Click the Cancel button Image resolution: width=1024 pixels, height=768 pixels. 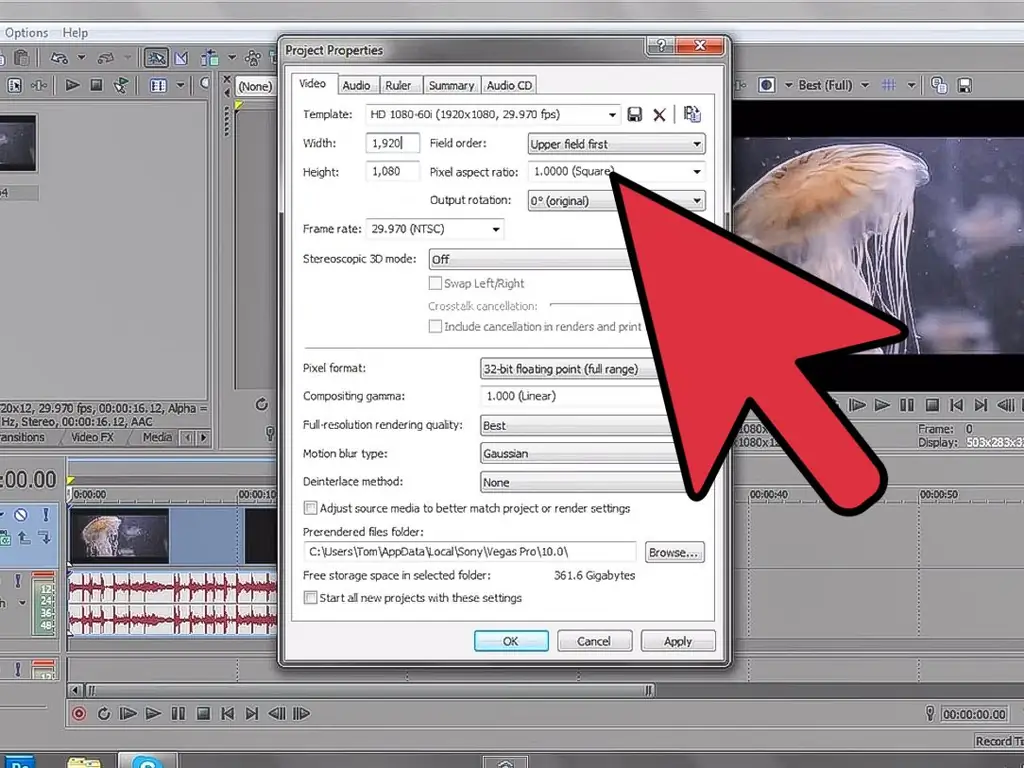[x=594, y=641]
